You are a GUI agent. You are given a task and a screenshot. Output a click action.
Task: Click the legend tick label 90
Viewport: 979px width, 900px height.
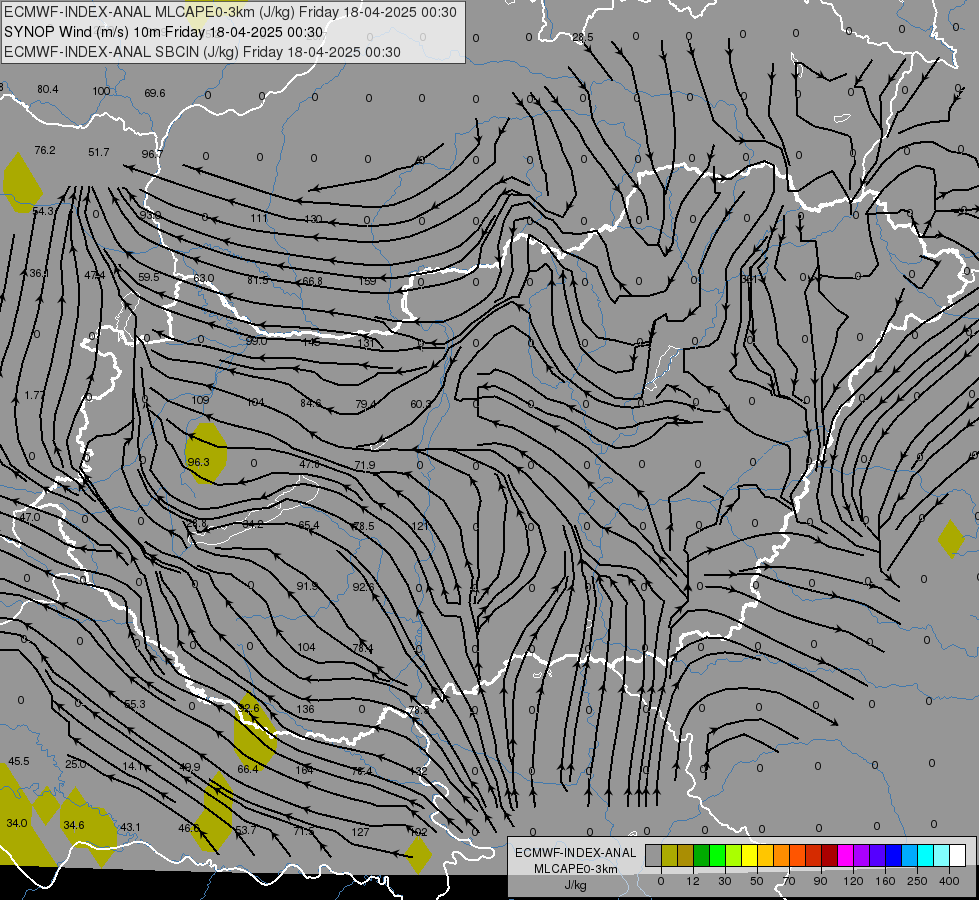[x=820, y=881]
